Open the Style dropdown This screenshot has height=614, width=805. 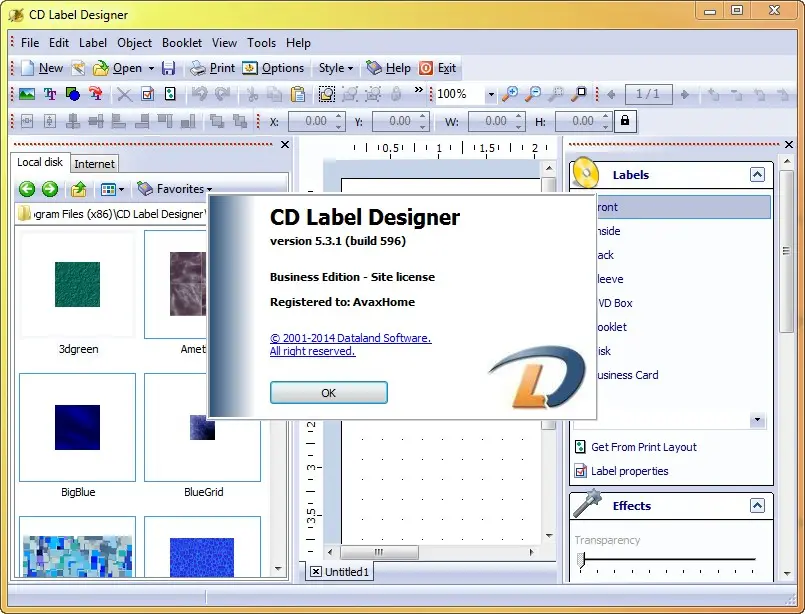336,68
